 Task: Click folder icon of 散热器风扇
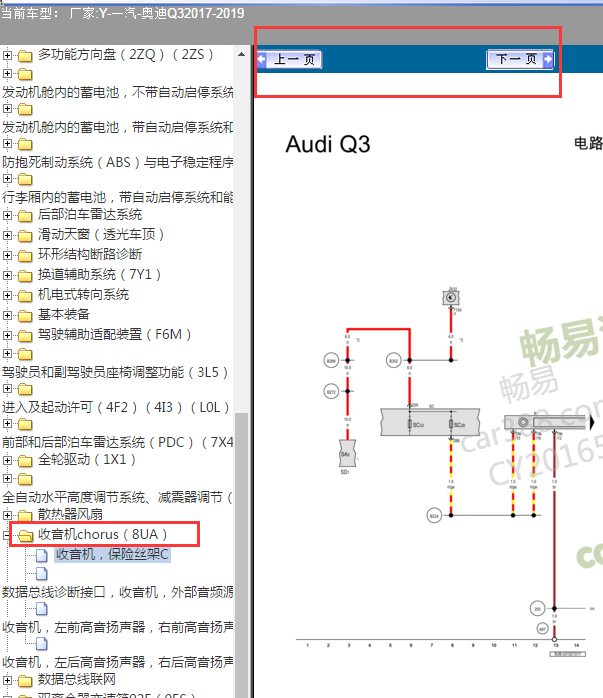point(25,516)
